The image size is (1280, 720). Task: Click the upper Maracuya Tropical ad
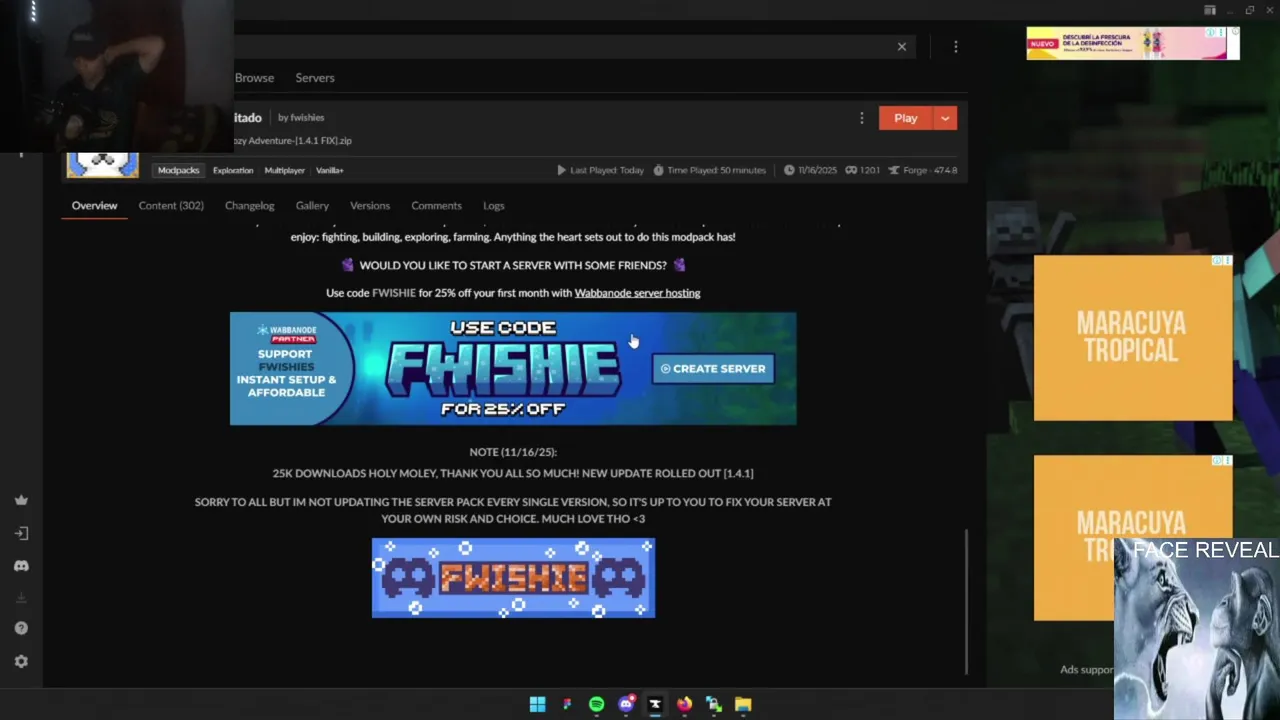[x=1133, y=337]
